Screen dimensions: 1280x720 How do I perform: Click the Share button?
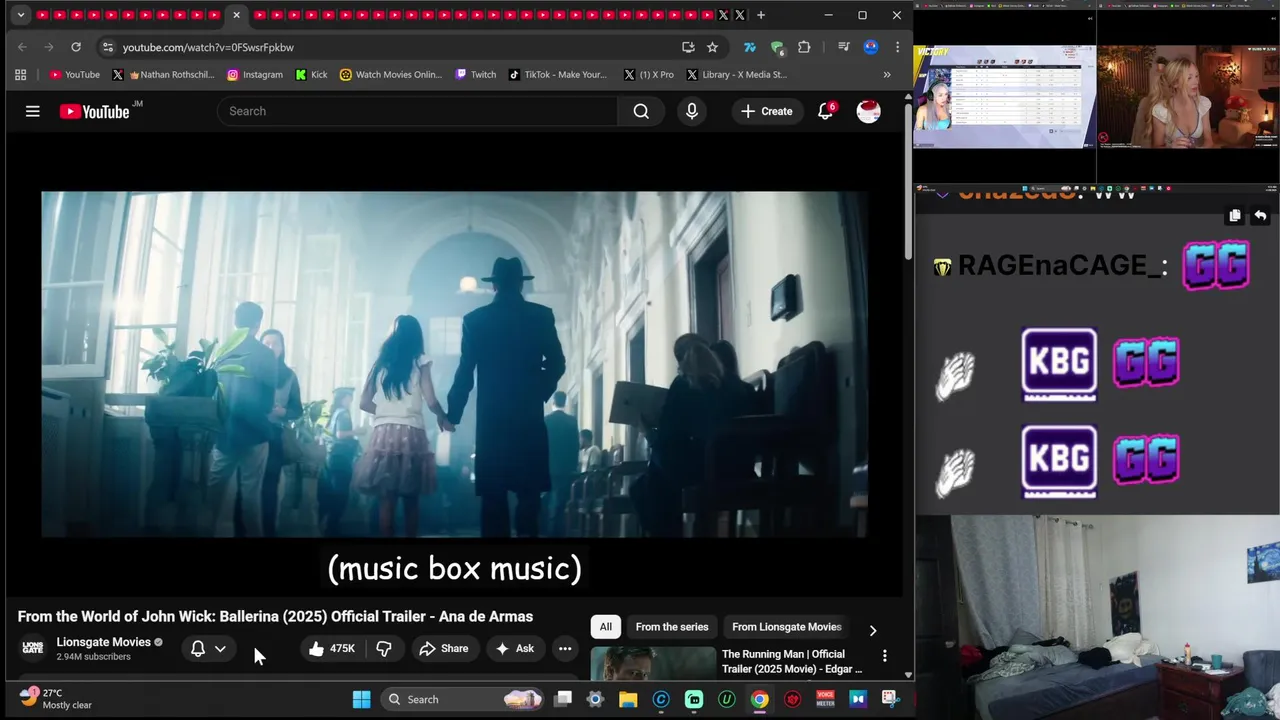click(444, 648)
